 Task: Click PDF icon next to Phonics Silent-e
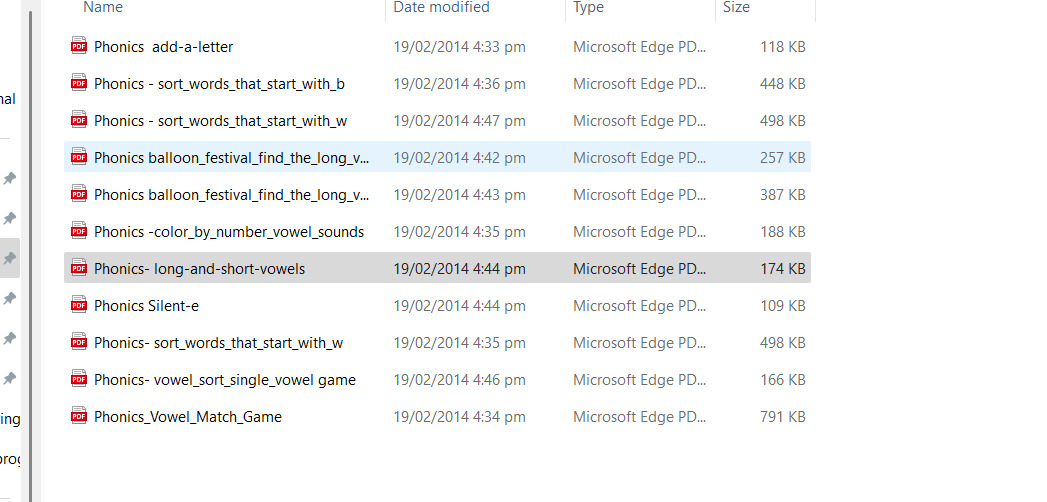[x=79, y=305]
